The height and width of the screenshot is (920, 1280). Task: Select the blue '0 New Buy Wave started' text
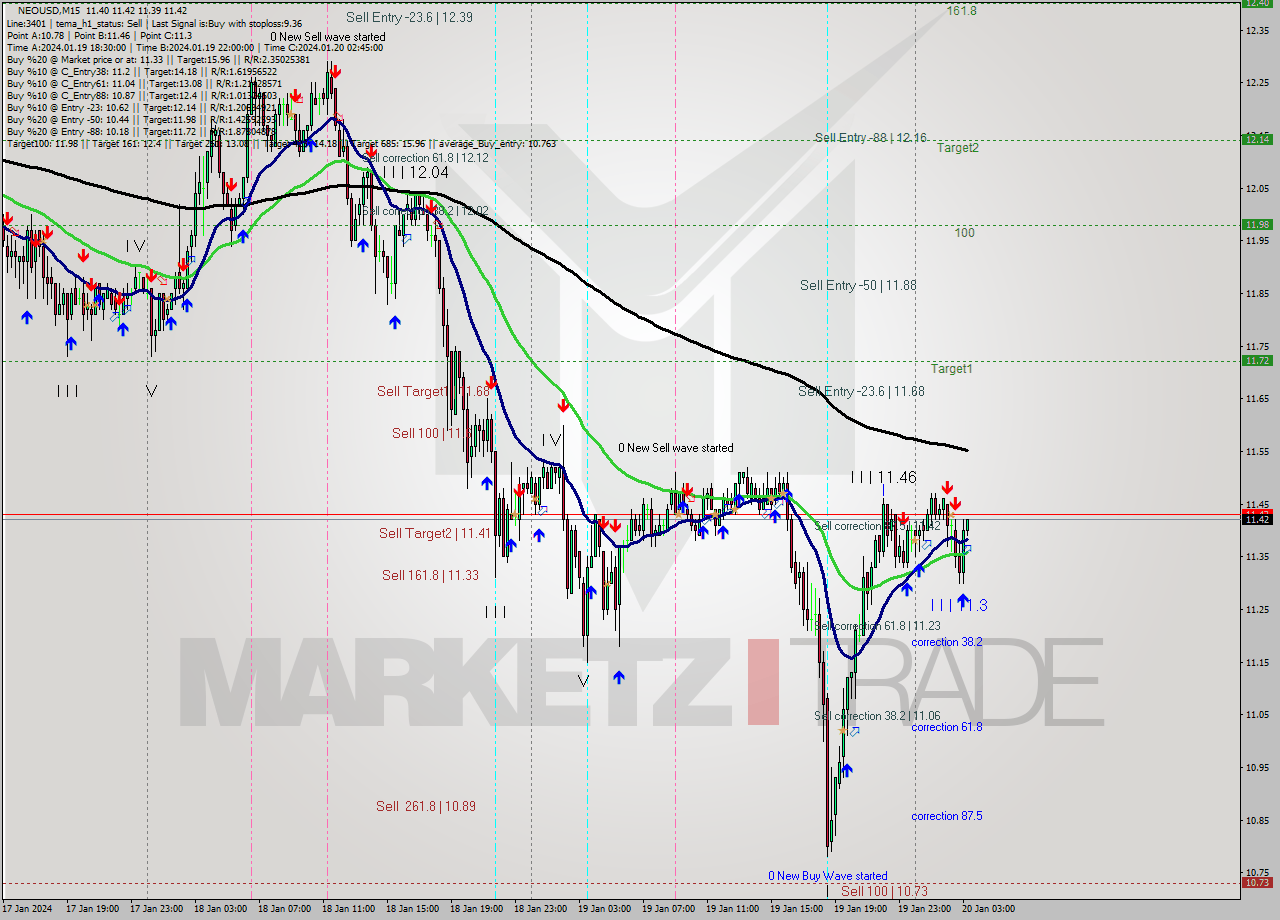(x=827, y=876)
